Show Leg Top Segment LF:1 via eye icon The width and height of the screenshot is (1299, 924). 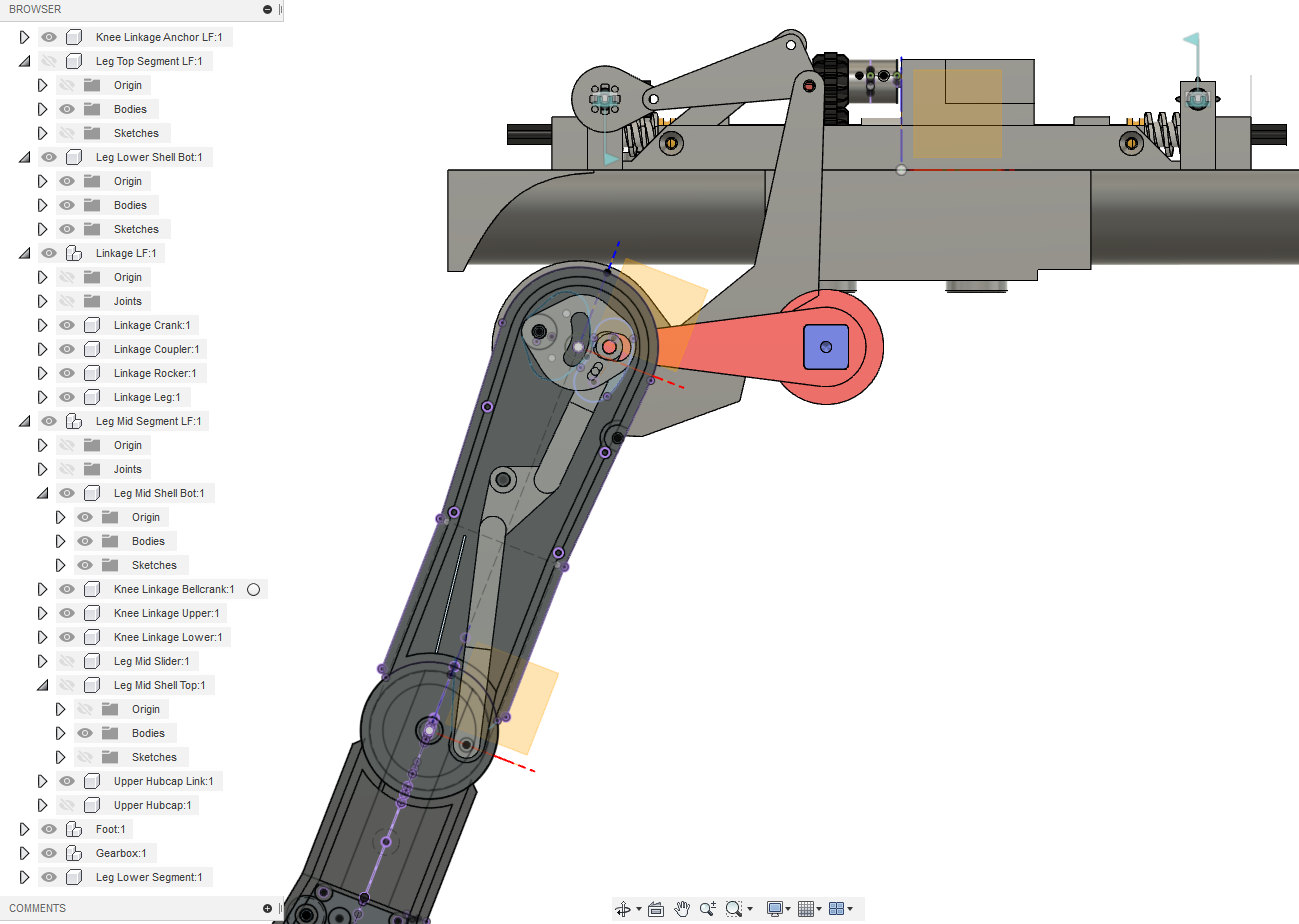(x=48, y=61)
